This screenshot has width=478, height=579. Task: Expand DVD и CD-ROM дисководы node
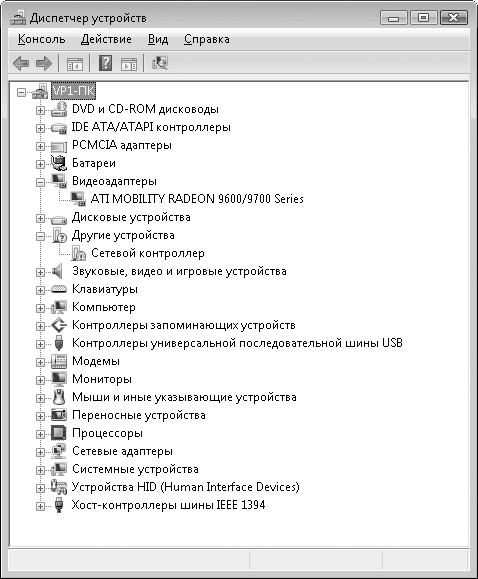40,110
